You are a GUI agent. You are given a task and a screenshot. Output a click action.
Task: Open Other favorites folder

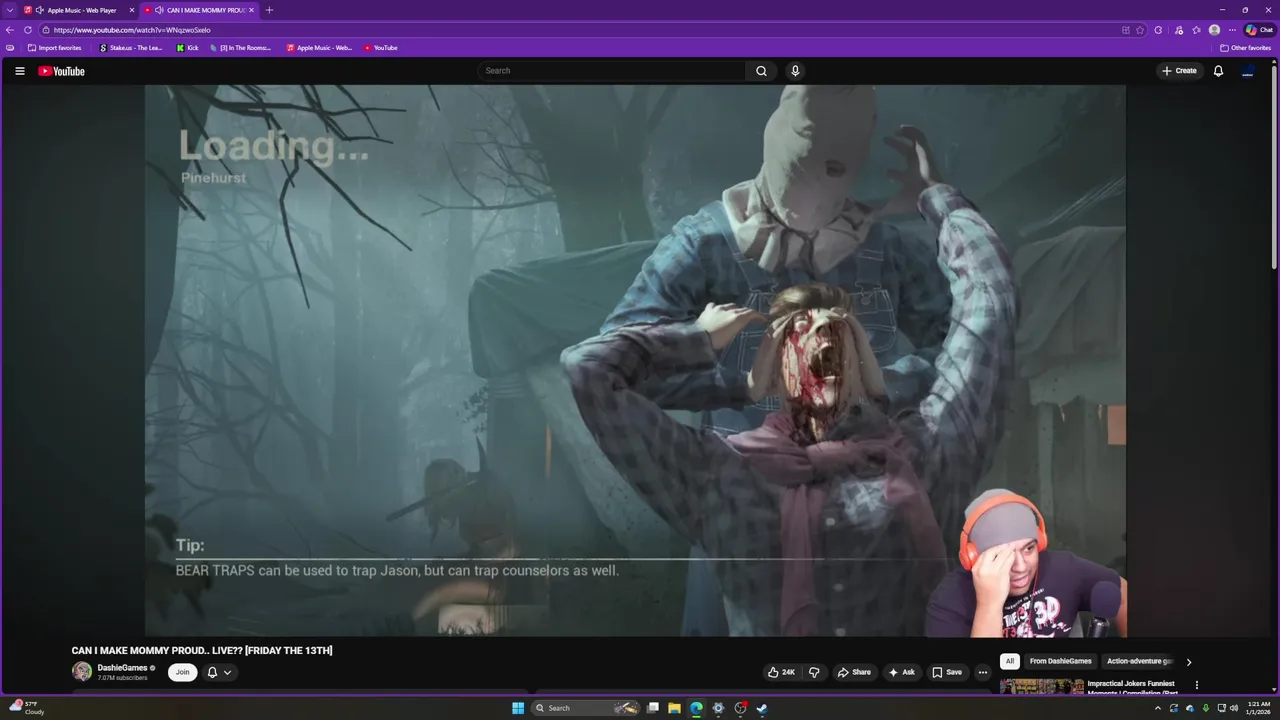tap(1245, 48)
